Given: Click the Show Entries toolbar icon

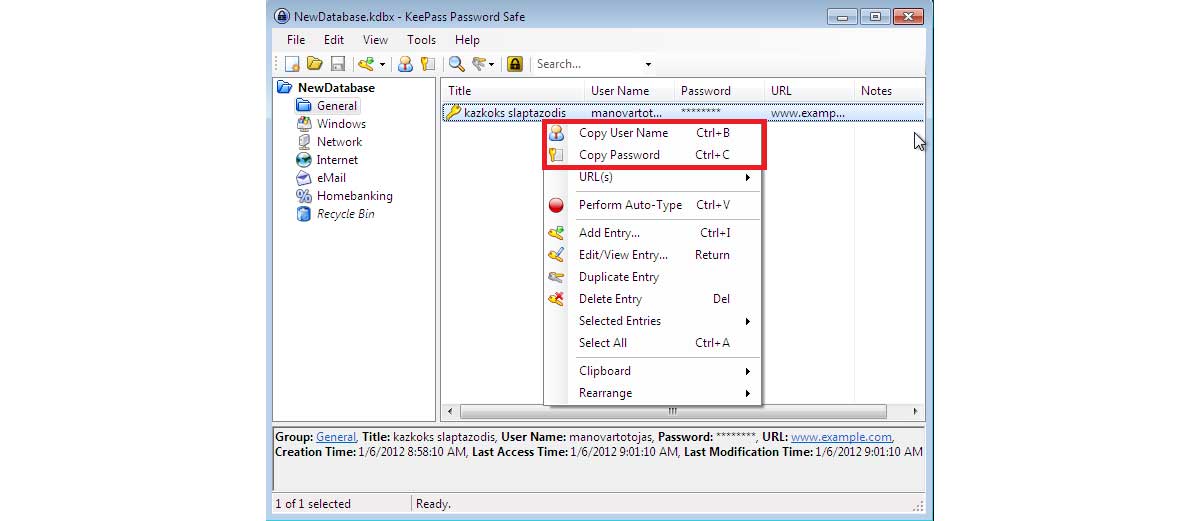Looking at the screenshot, I should point(479,64).
